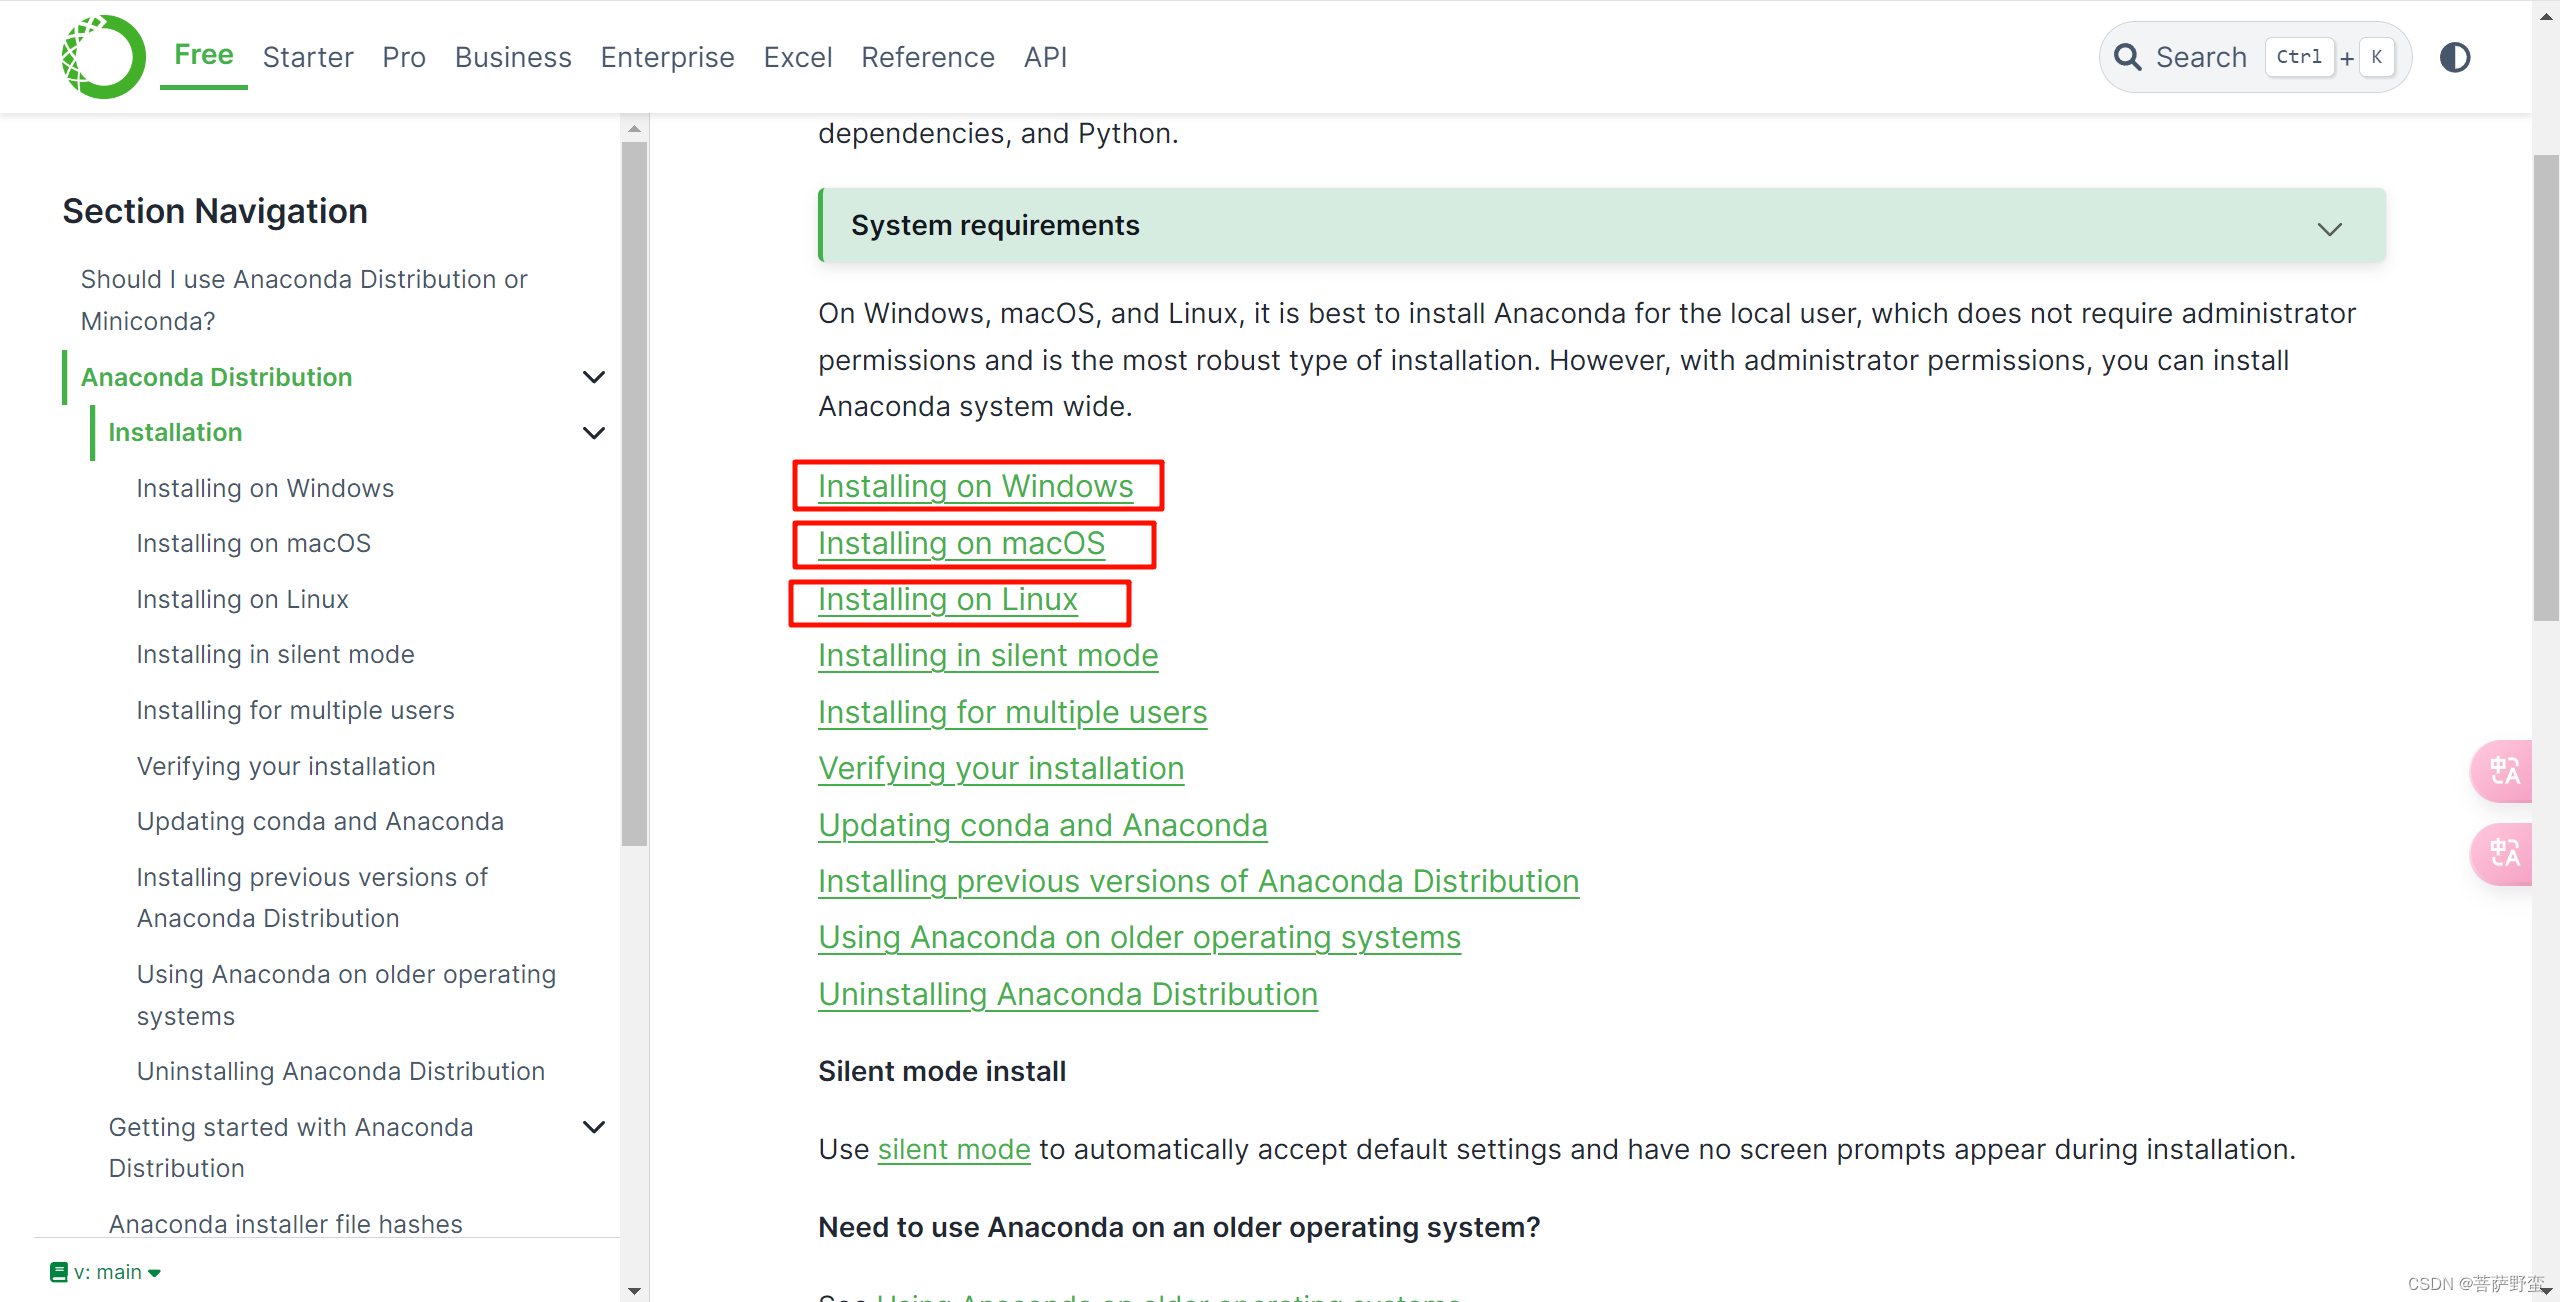Select 'Anaconda Distribution' in sidebar navigation
The image size is (2560, 1302).
point(216,377)
